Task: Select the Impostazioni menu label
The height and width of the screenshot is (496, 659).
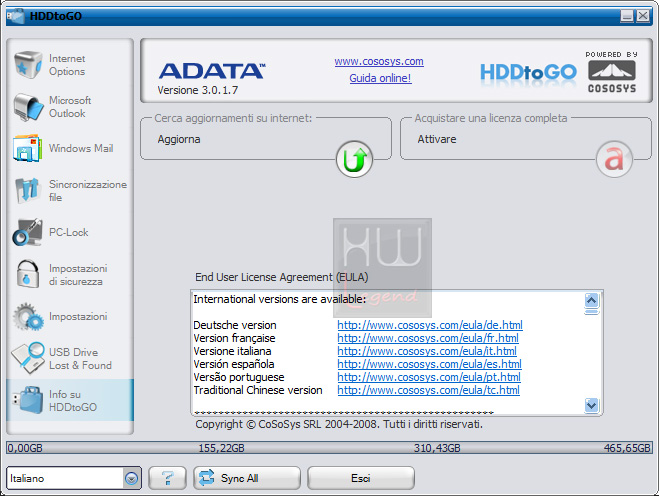Action: click(78, 316)
